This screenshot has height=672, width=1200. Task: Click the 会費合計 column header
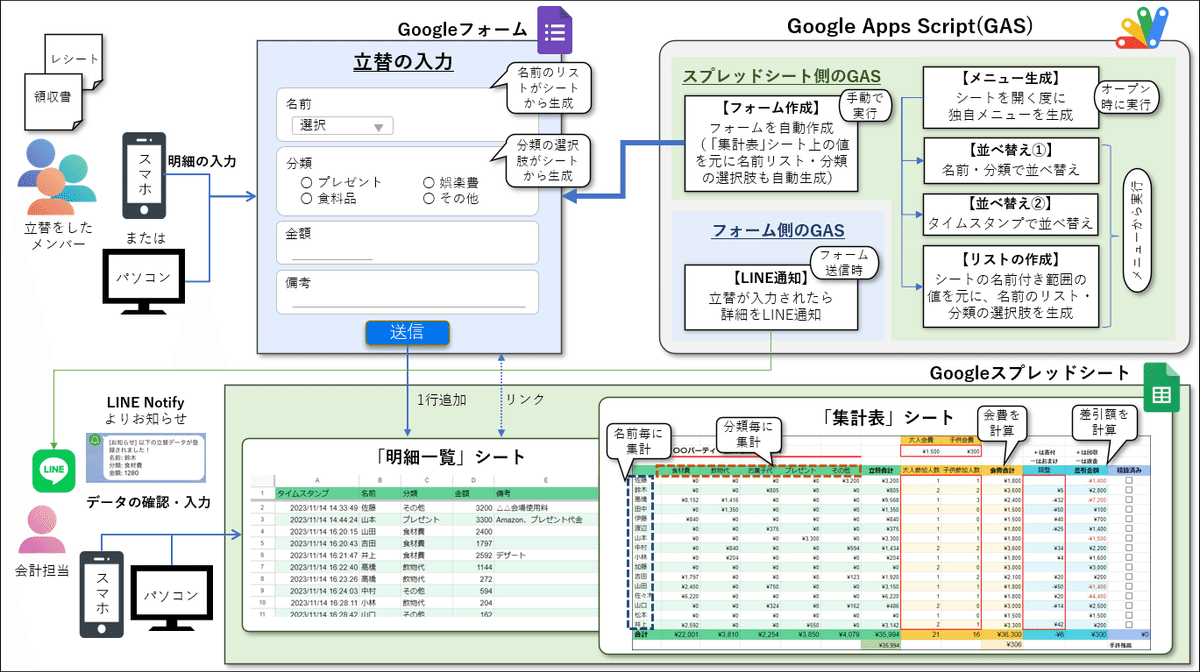1002,470
